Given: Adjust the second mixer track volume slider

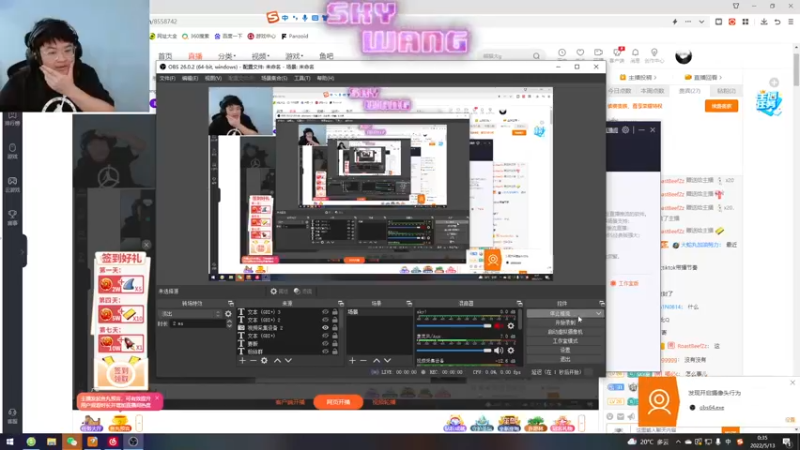Looking at the screenshot, I should pos(454,351).
